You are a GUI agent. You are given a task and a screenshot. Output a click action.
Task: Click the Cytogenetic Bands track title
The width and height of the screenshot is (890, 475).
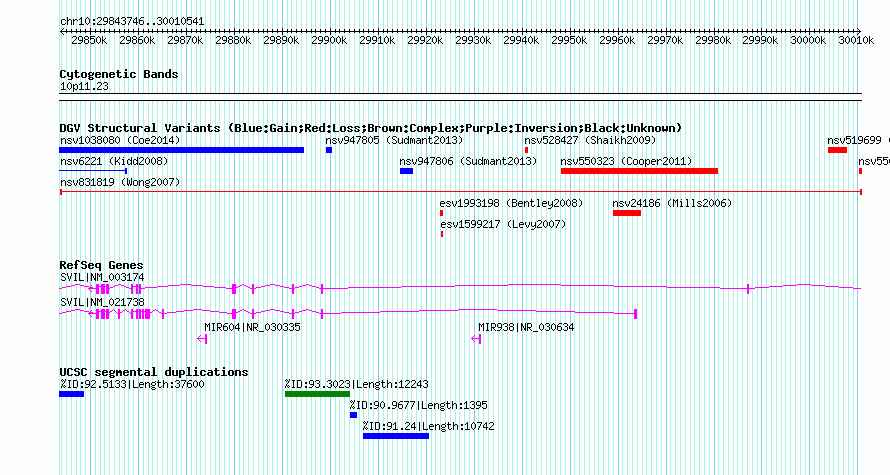pyautogui.click(x=119, y=74)
